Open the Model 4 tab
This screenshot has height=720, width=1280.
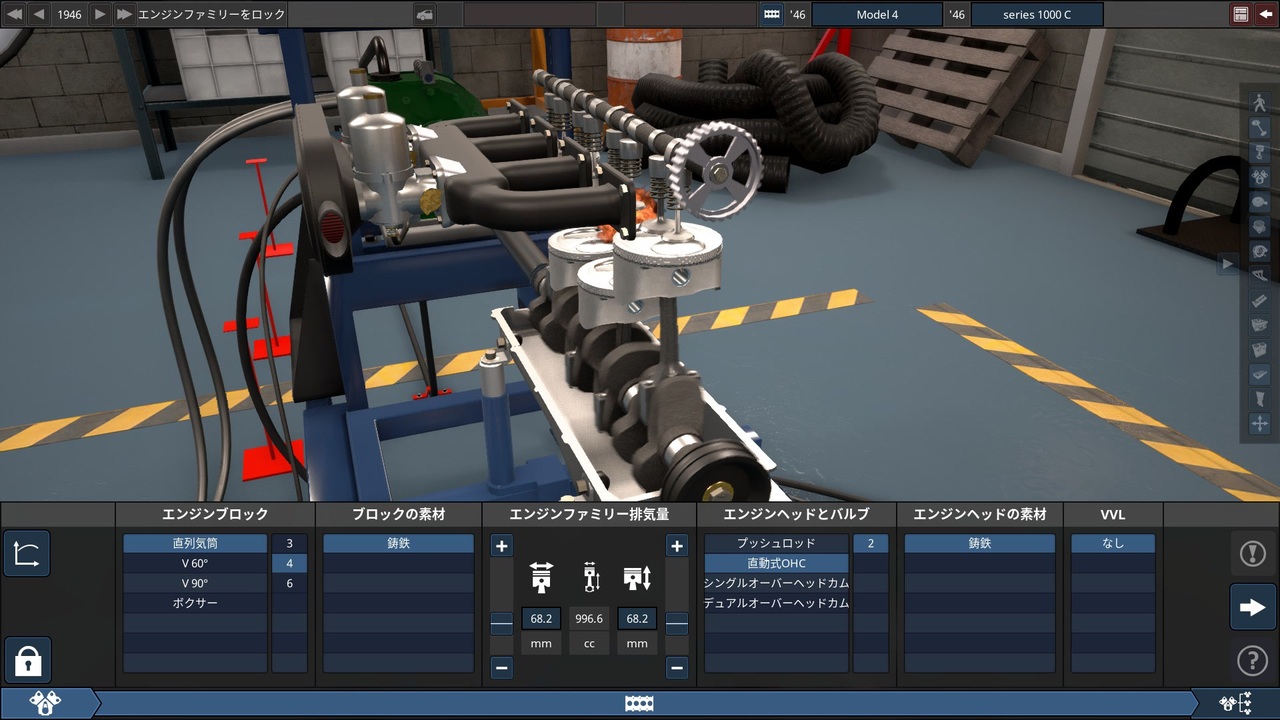pos(877,15)
